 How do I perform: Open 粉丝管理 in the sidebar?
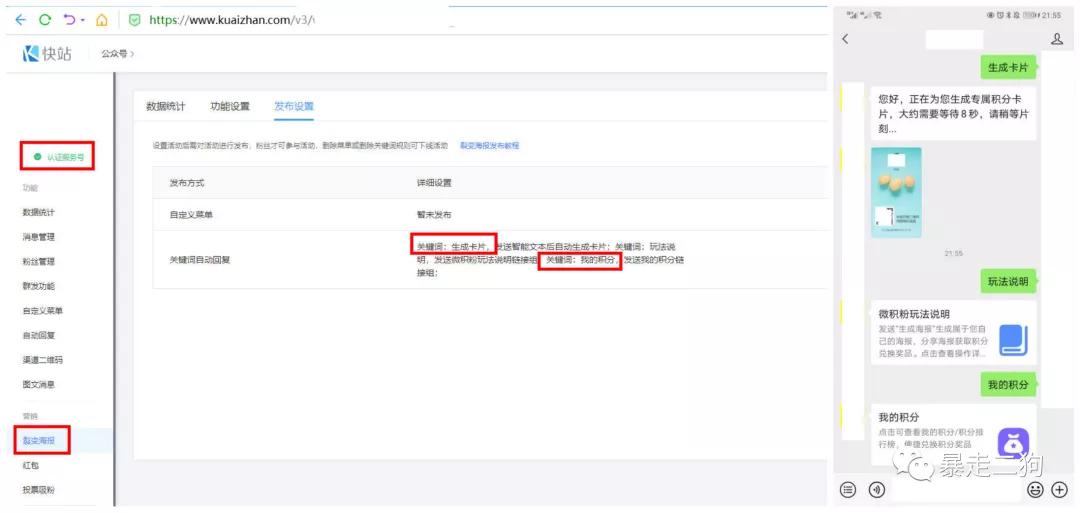click(39, 262)
